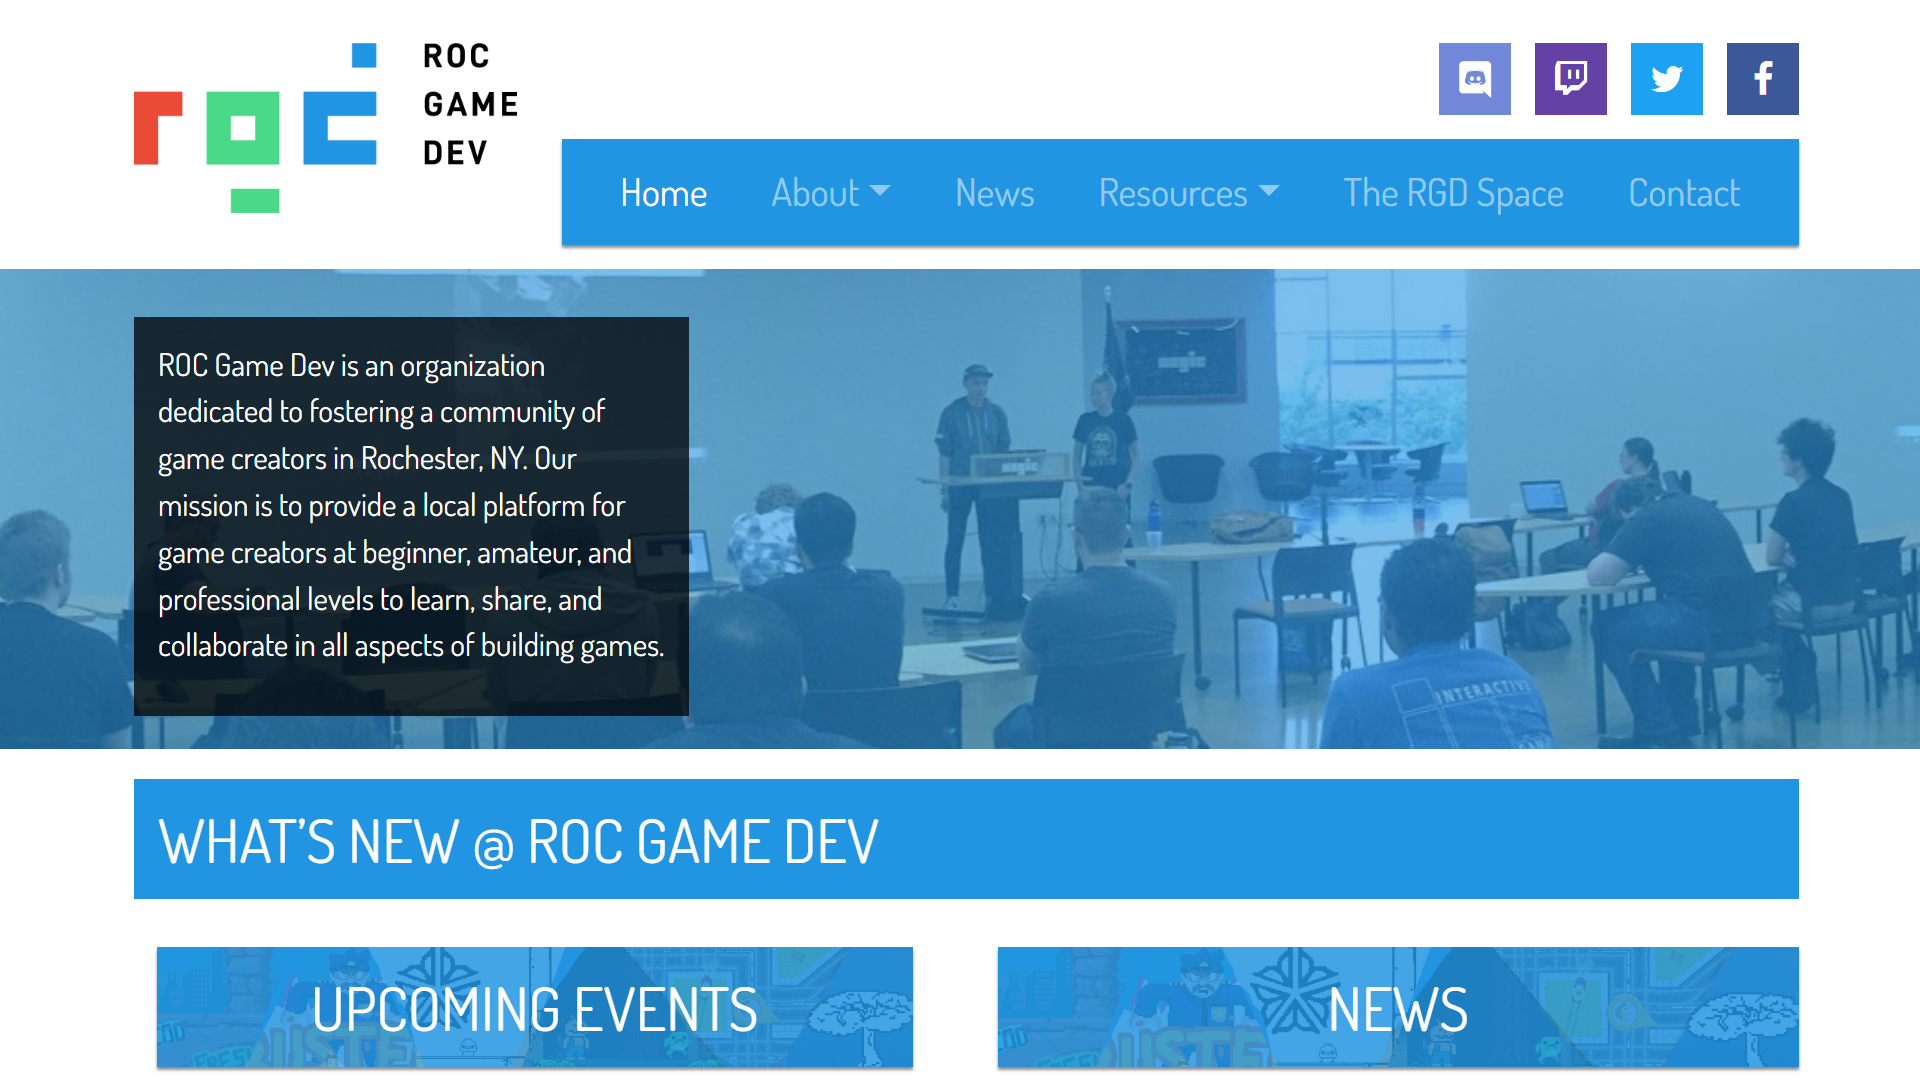Go to the Home nav item
The height and width of the screenshot is (1080, 1920).
663,193
